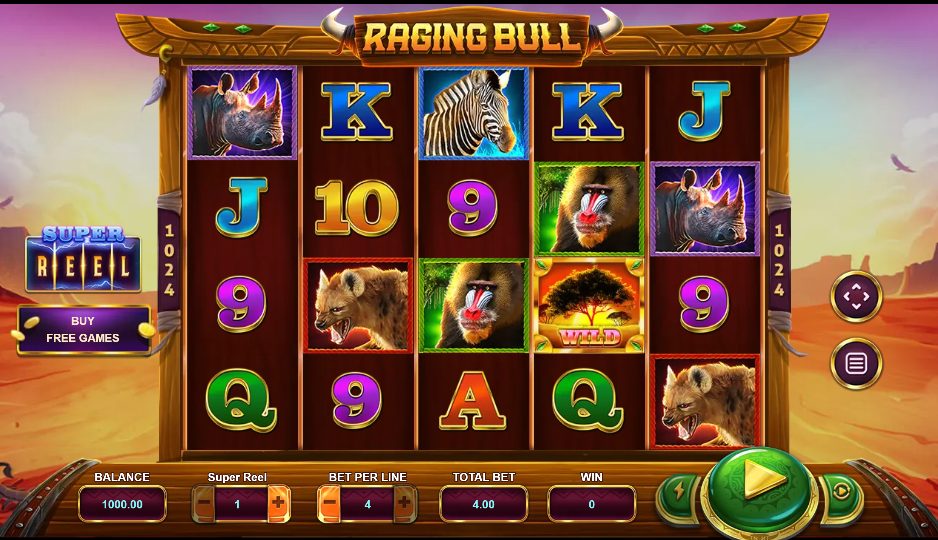This screenshot has width=938, height=540.
Task: Open autoplay with the circular arrow button
Action: [x=840, y=493]
